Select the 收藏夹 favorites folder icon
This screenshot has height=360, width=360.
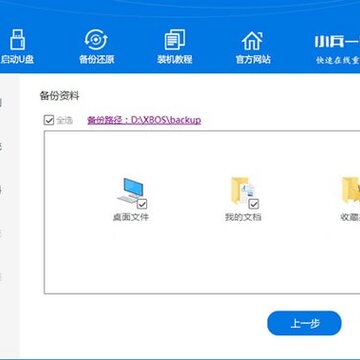351,191
